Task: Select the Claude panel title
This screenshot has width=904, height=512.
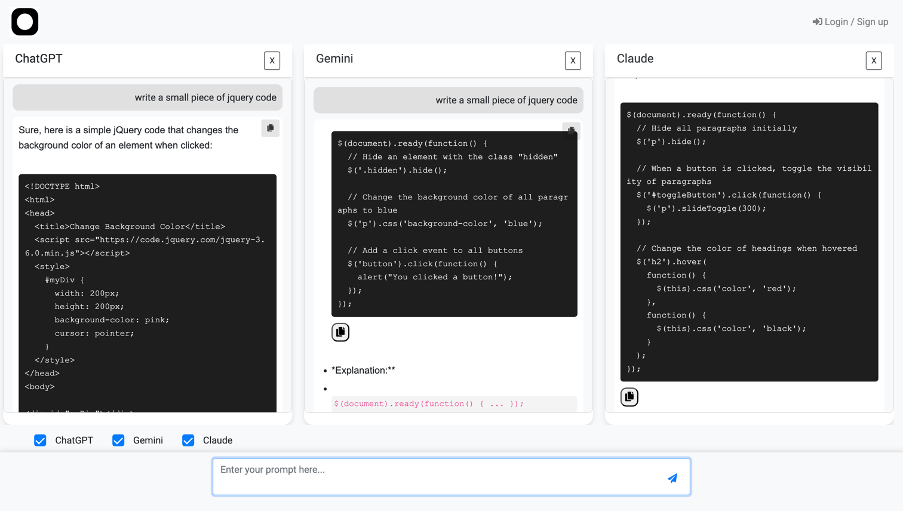Action: pos(635,59)
